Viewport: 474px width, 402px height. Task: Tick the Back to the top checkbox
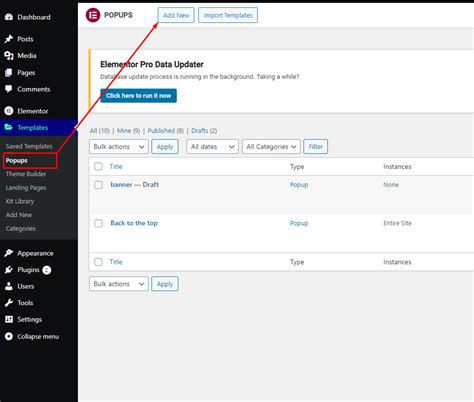pos(98,223)
